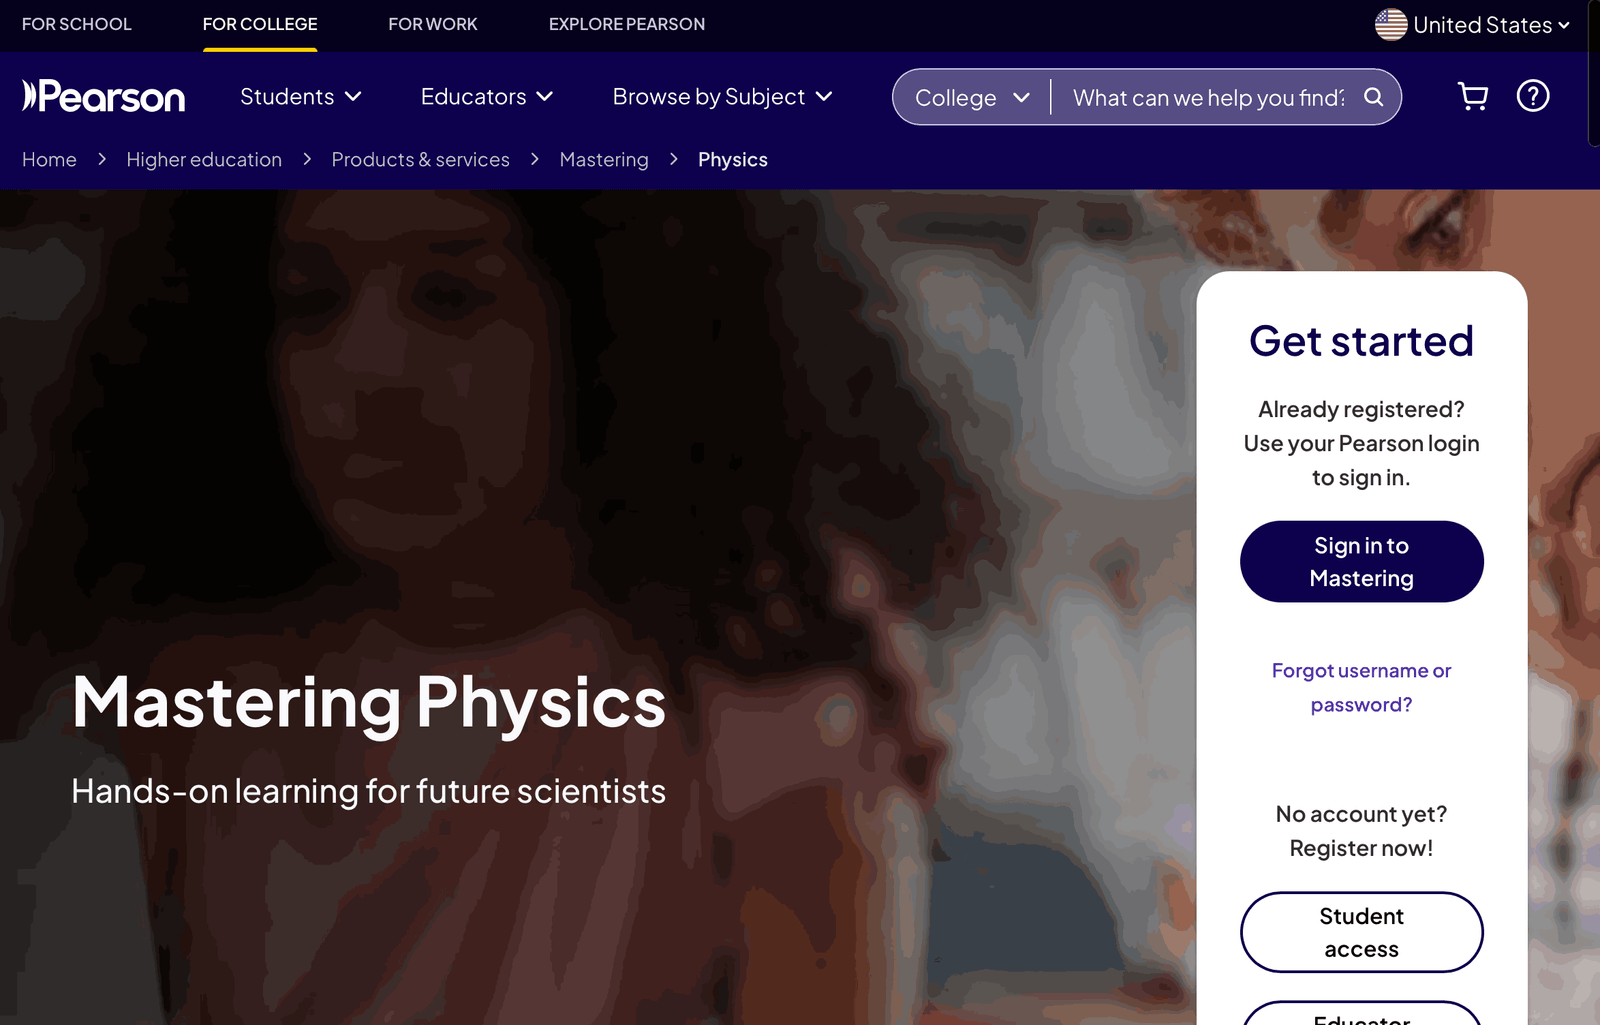This screenshot has width=1600, height=1025.
Task: Open the College search category dropdown
Action: click(971, 98)
